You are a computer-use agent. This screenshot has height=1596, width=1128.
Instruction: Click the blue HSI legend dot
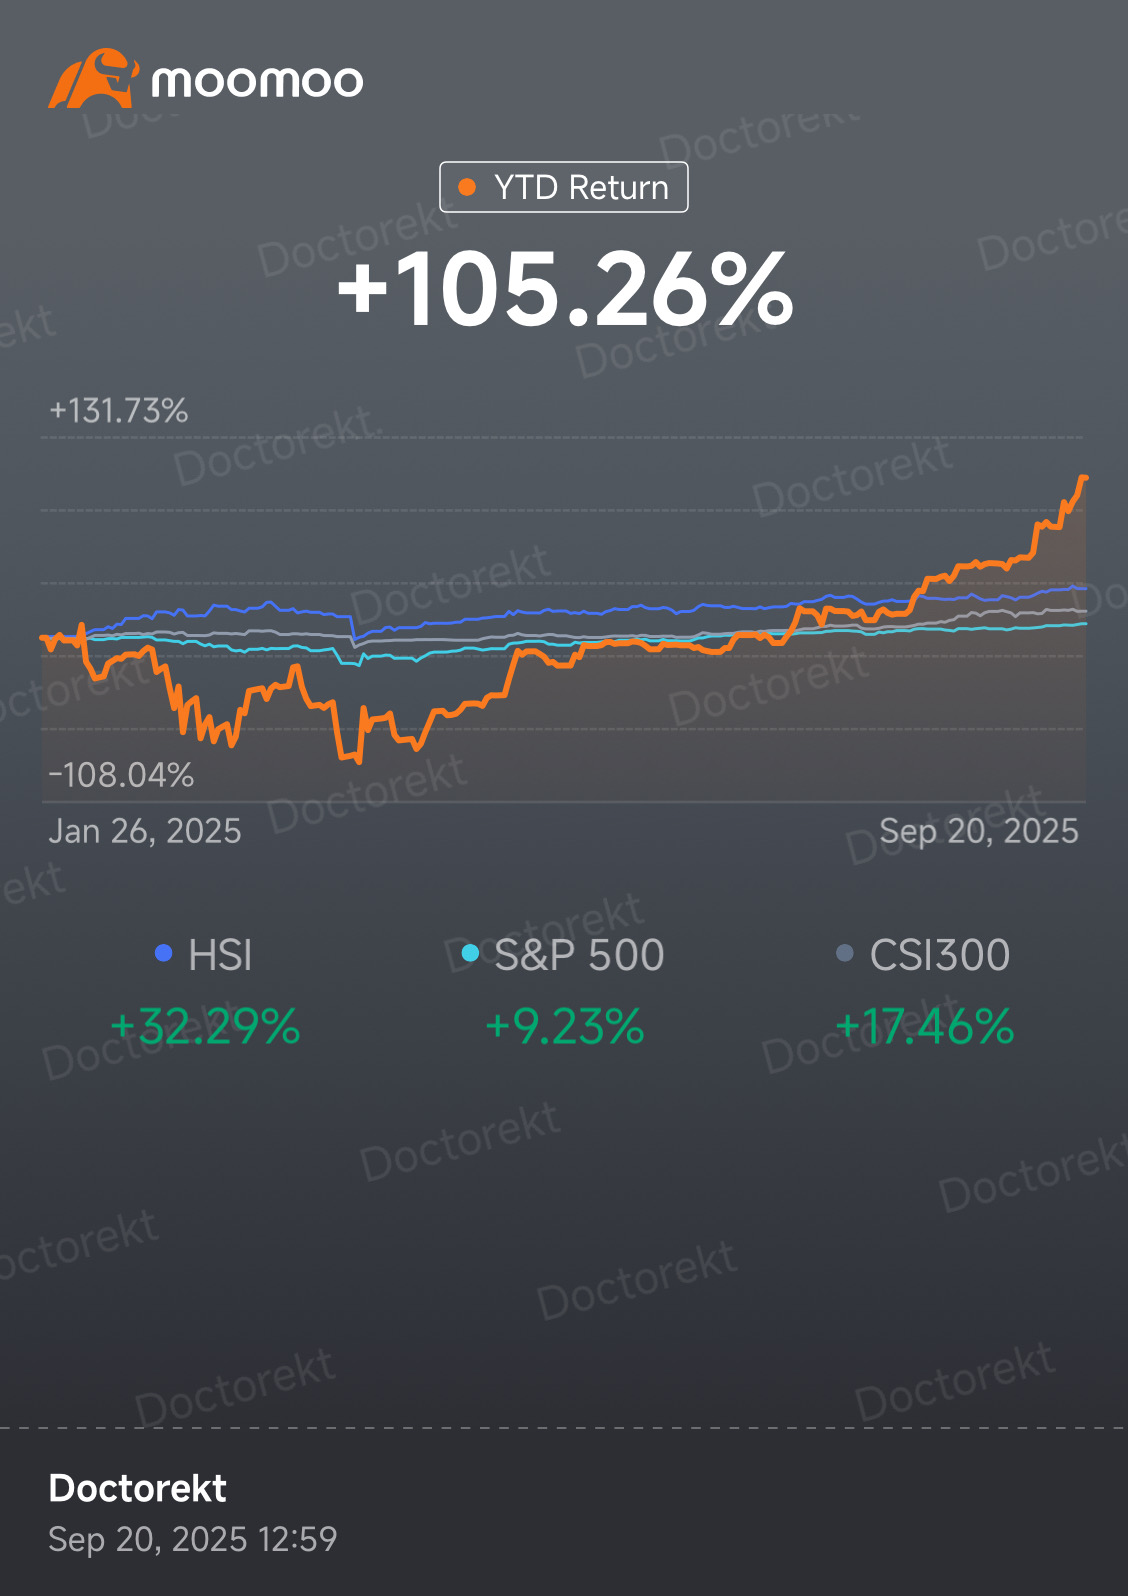click(x=164, y=953)
